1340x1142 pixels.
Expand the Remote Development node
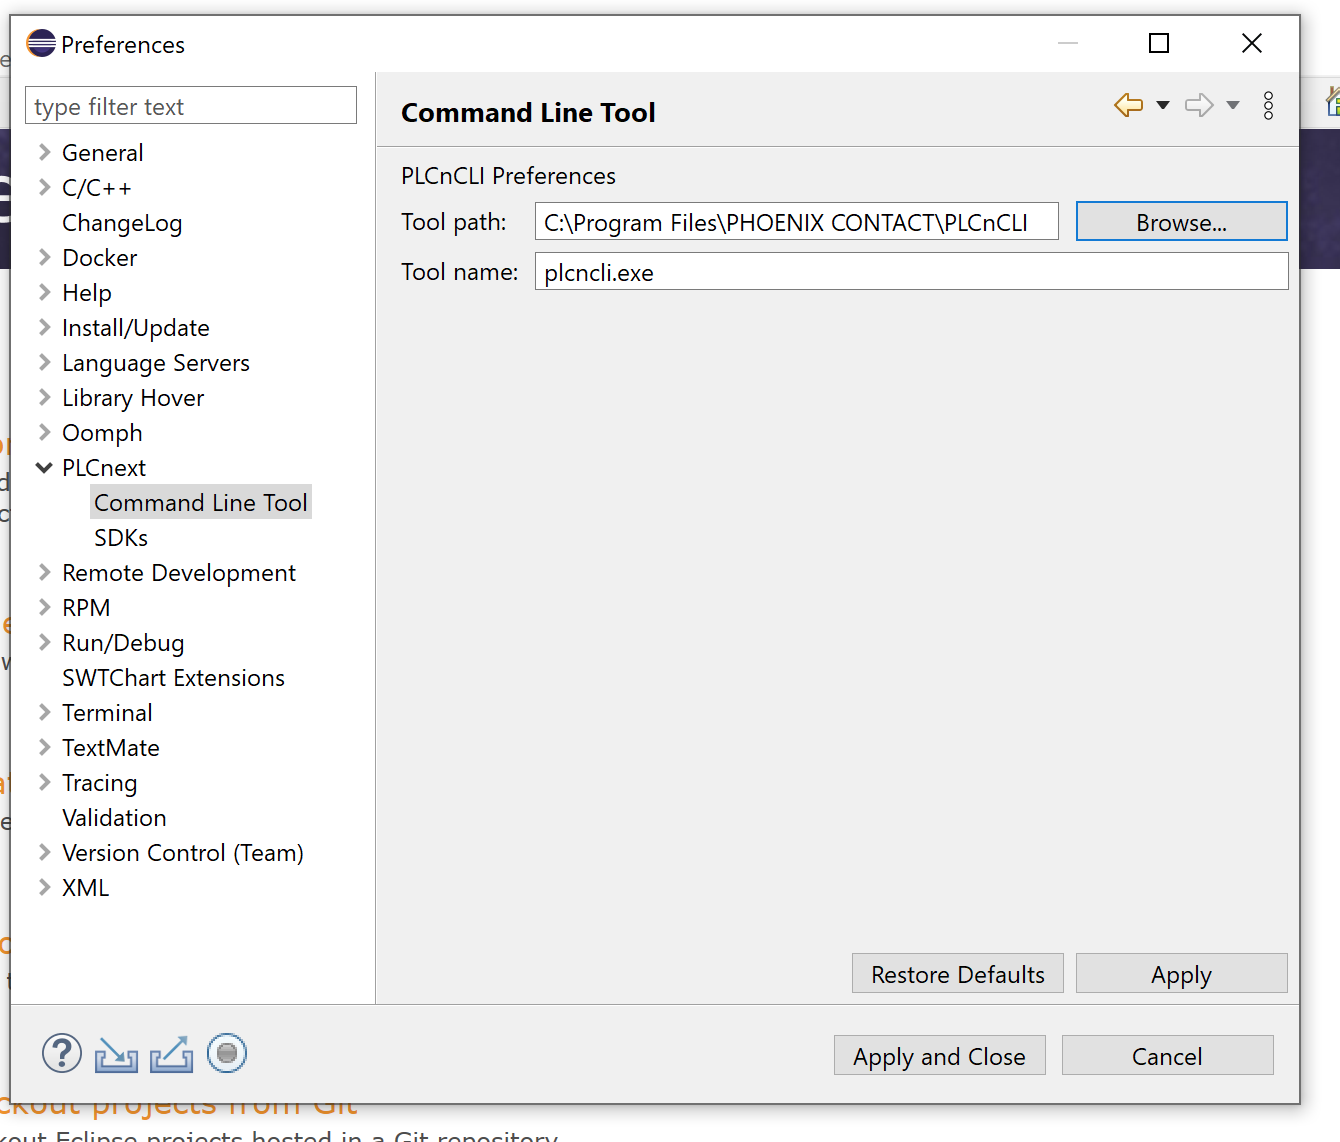click(x=44, y=572)
